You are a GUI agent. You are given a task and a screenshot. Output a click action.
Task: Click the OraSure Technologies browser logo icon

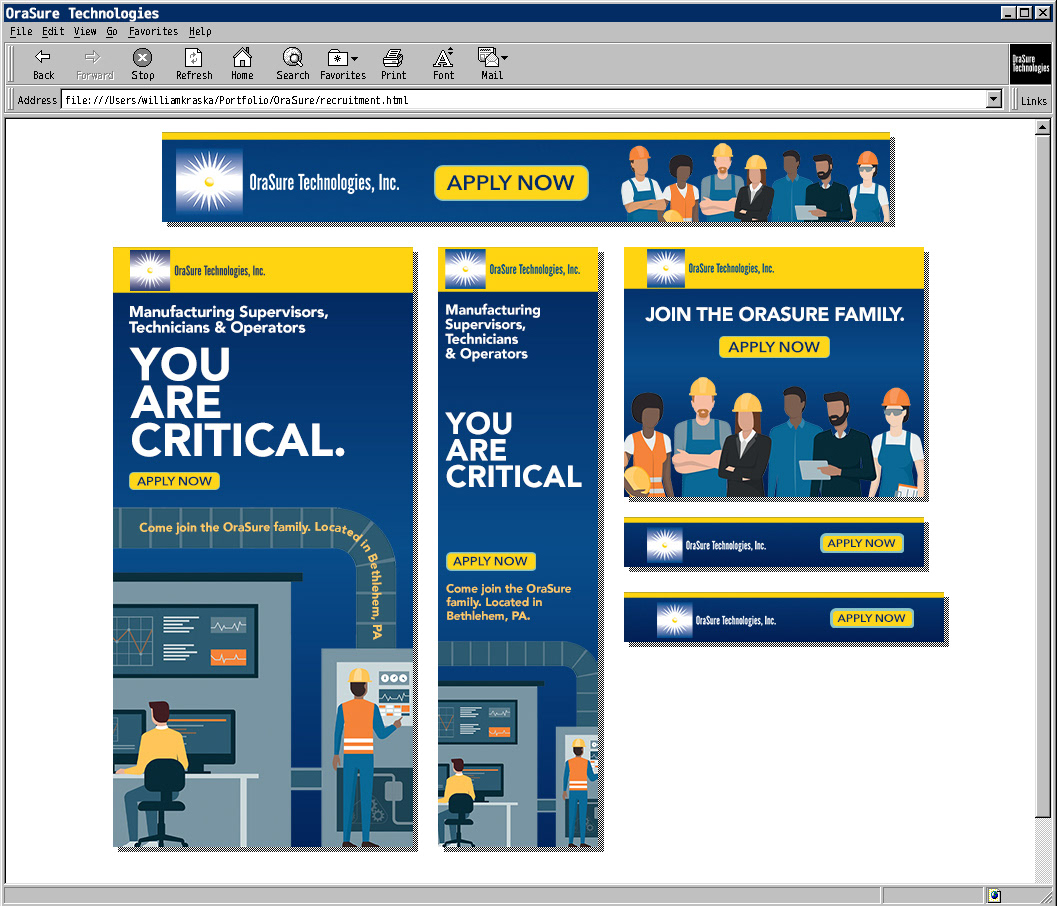tap(1030, 64)
